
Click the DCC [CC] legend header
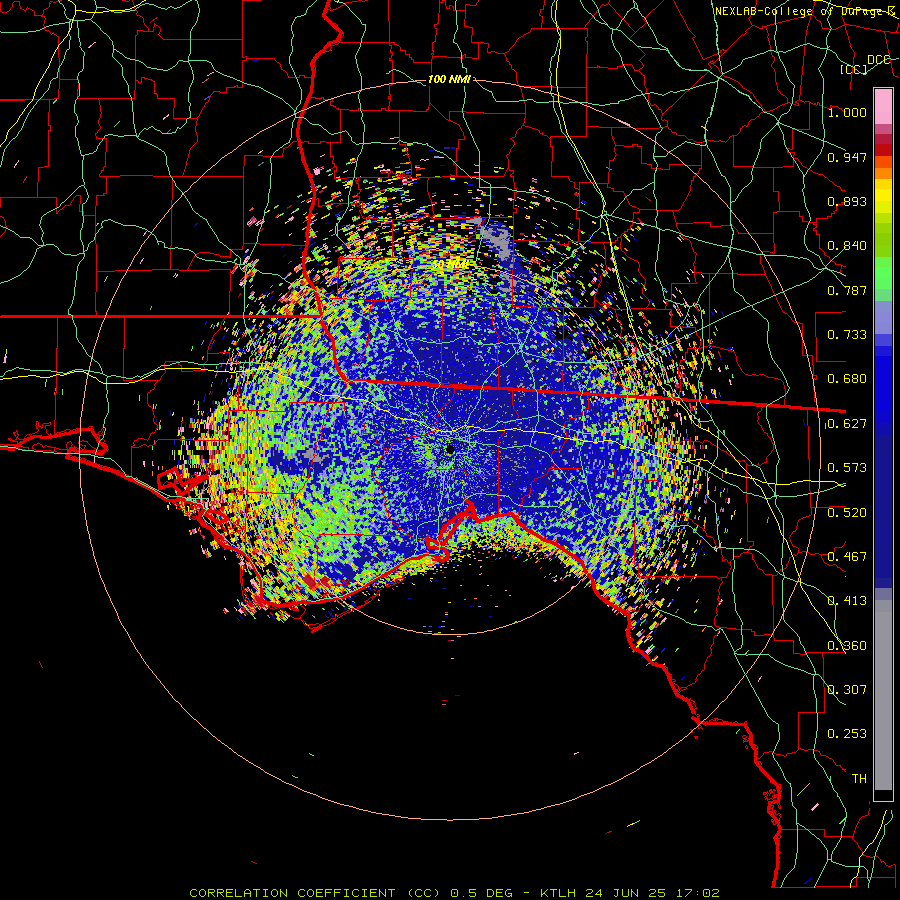pyautogui.click(x=866, y=64)
